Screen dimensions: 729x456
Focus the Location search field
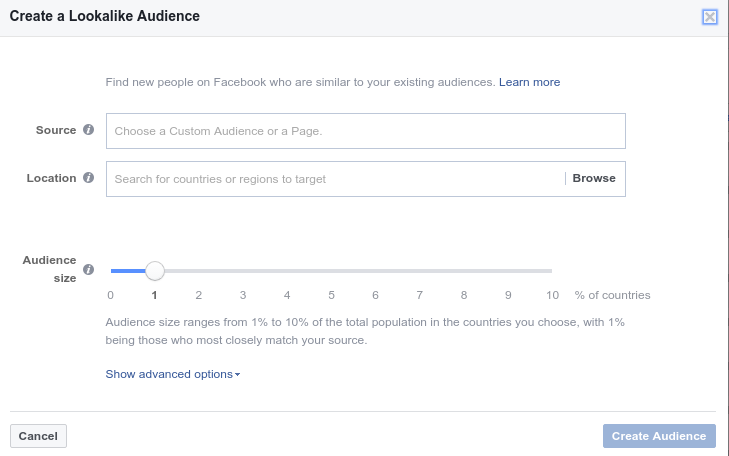pyautogui.click(x=335, y=179)
